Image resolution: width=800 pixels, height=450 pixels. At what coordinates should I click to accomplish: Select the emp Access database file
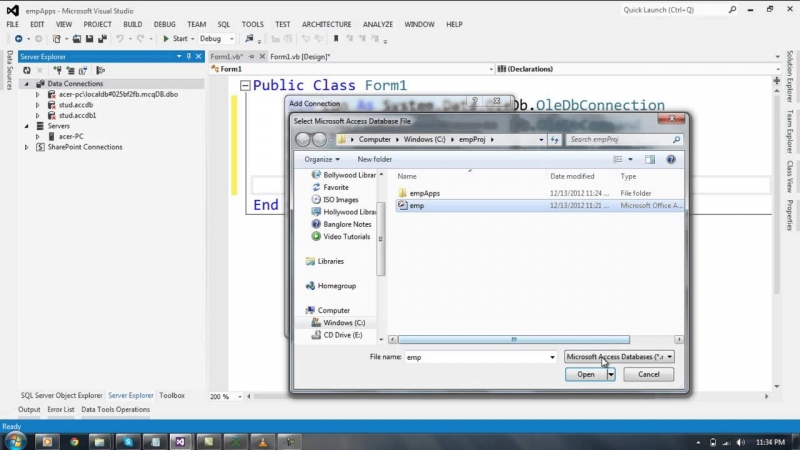point(416,205)
